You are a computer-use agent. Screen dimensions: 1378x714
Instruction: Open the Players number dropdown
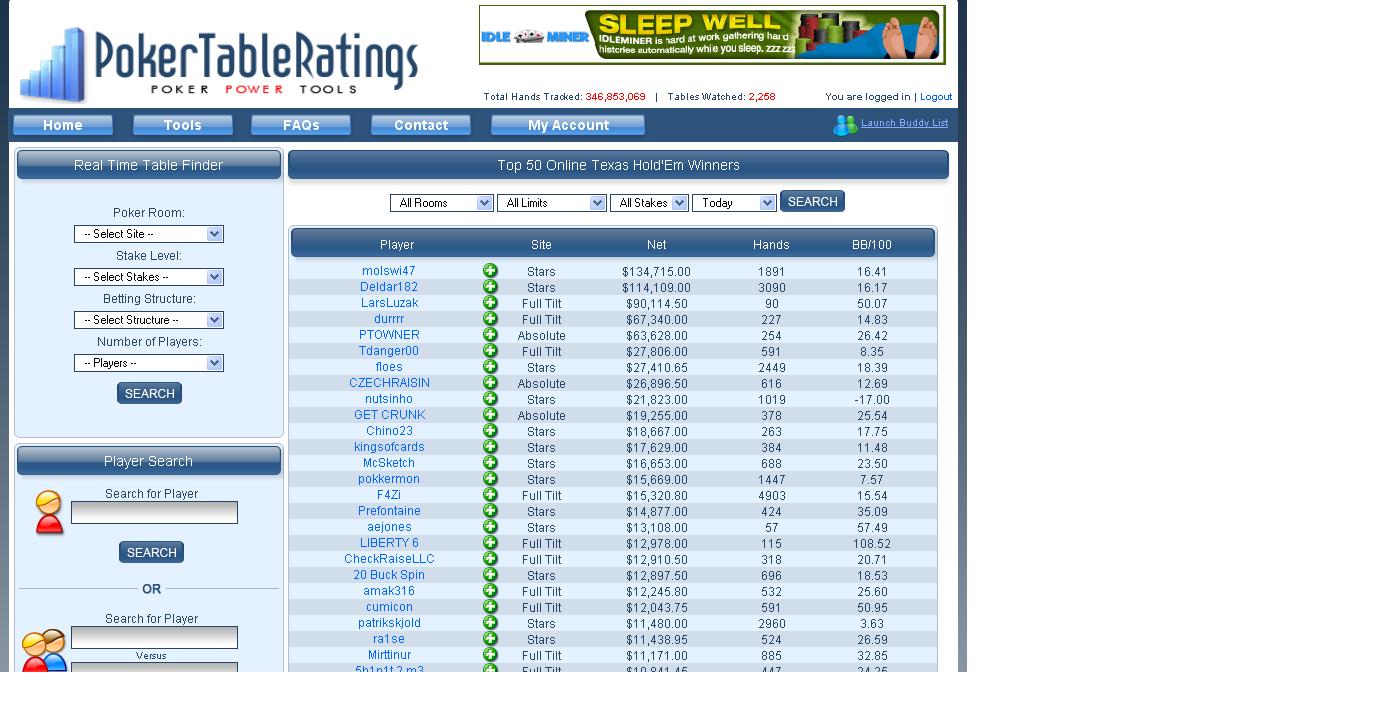pyautogui.click(x=149, y=363)
